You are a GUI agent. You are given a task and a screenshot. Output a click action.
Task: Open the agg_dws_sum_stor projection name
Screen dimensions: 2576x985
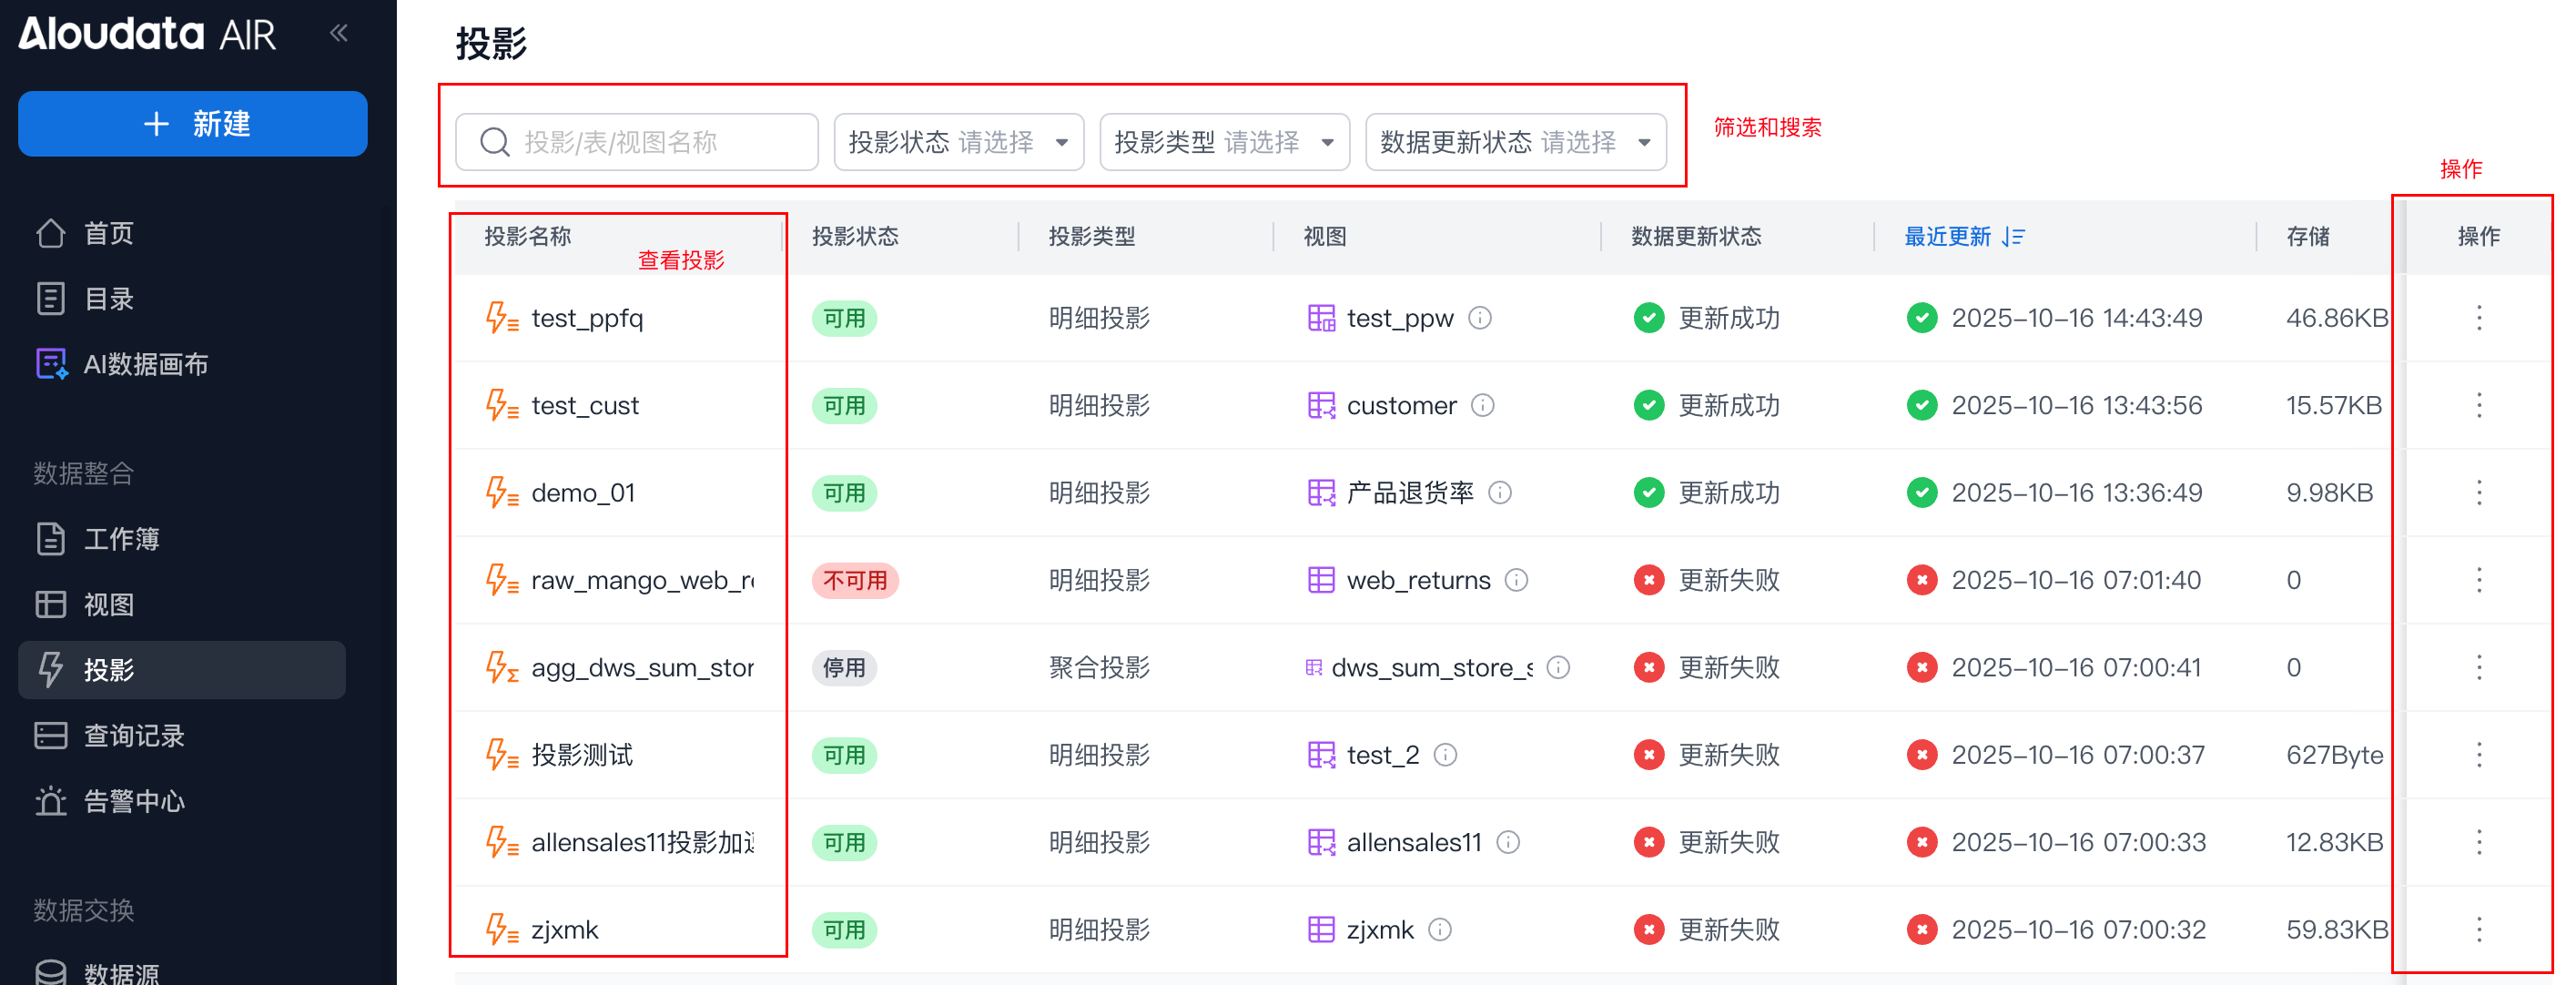pos(642,668)
